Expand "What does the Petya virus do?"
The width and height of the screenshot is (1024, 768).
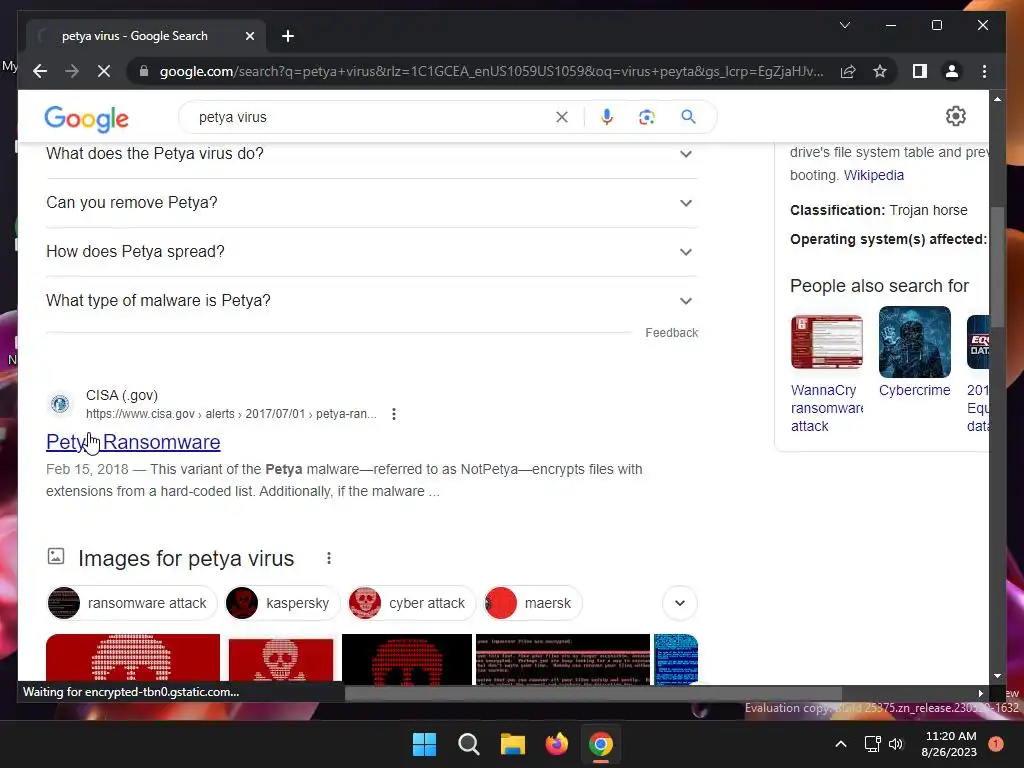click(x=372, y=154)
